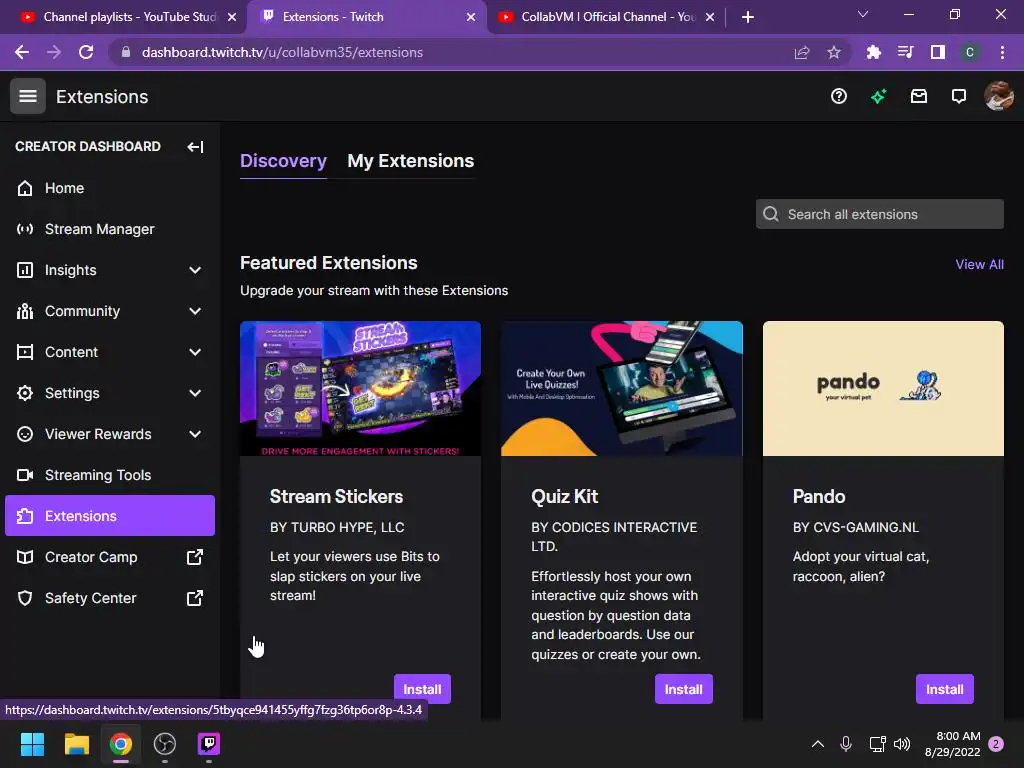Expand the Settings chevron
Image resolution: width=1024 pixels, height=768 pixels.
(195, 393)
